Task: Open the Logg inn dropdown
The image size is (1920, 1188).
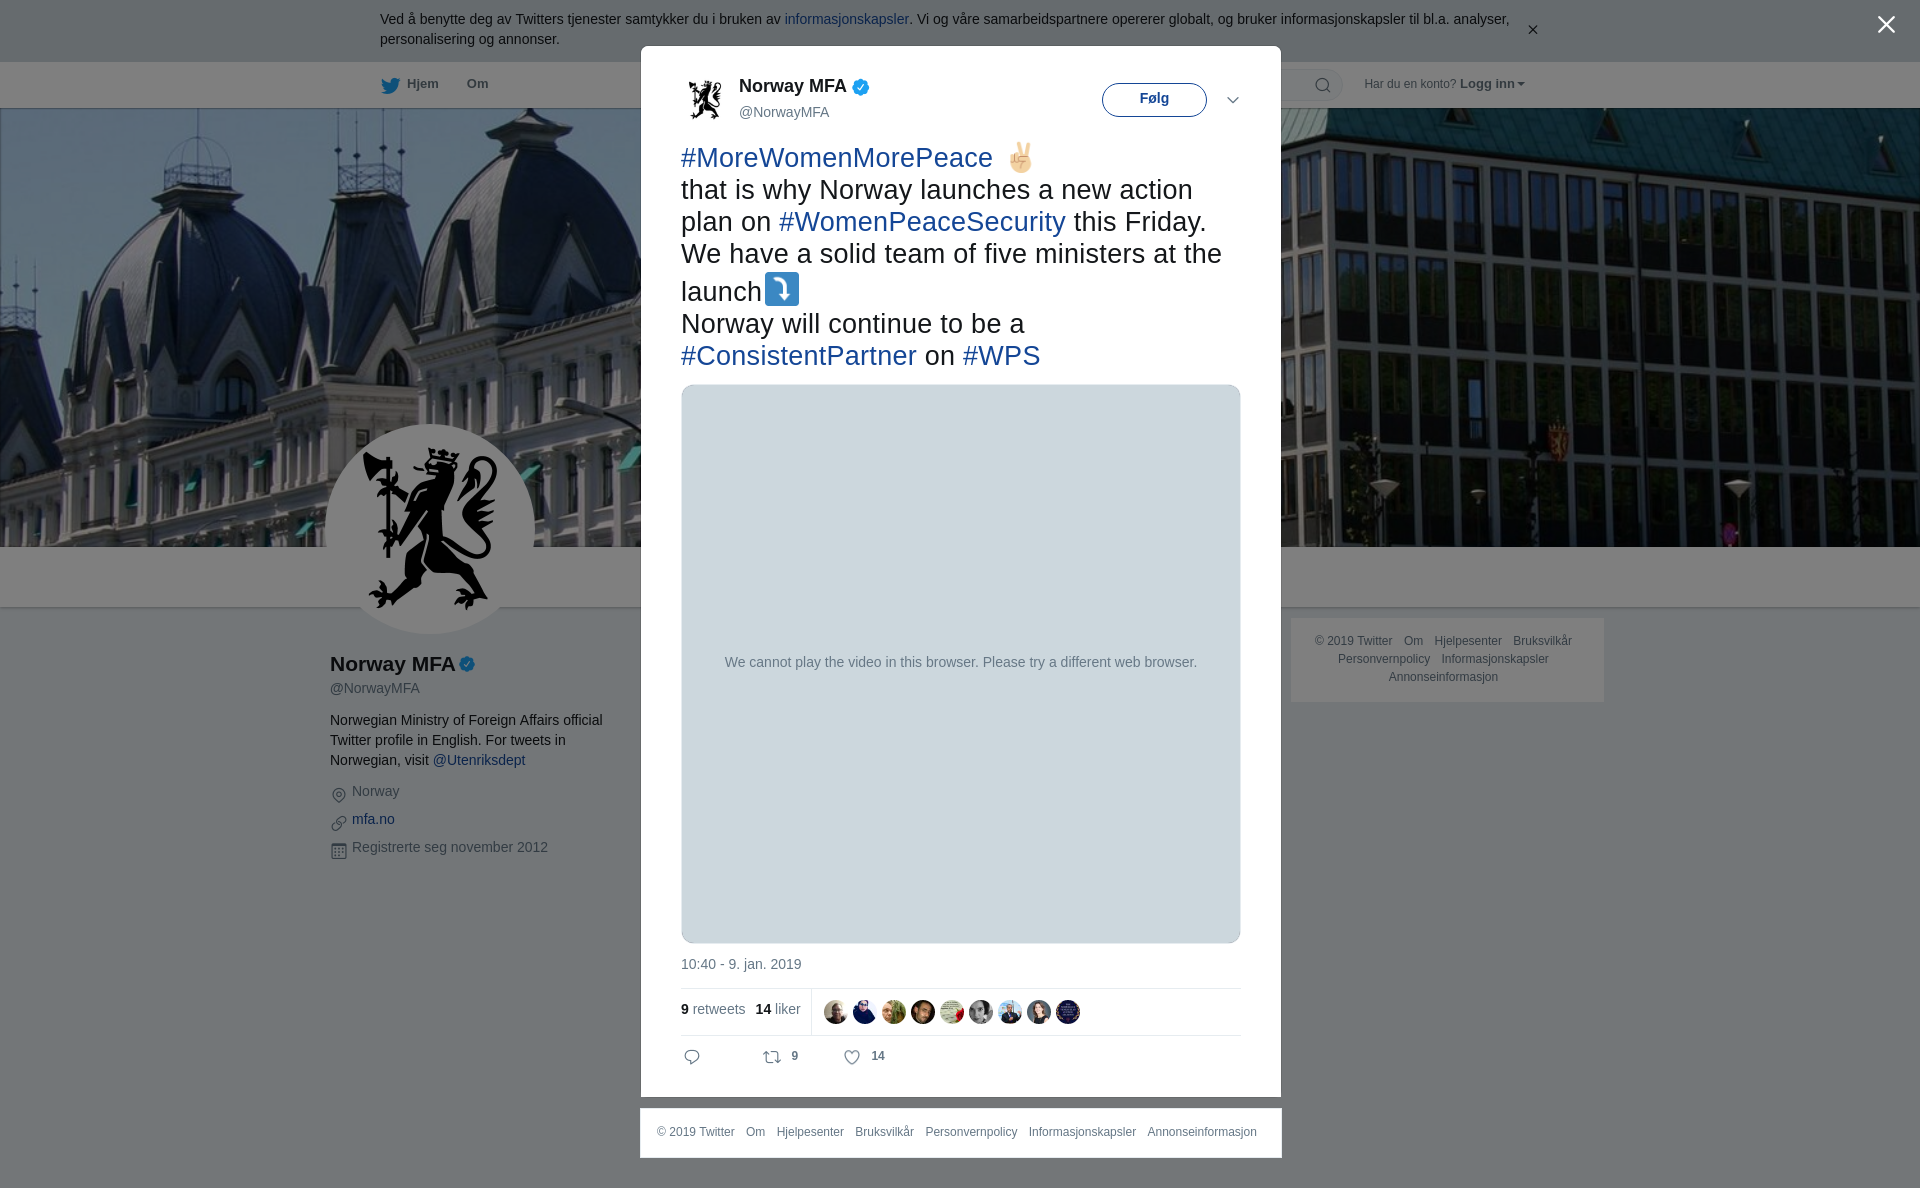Action: [x=1492, y=84]
